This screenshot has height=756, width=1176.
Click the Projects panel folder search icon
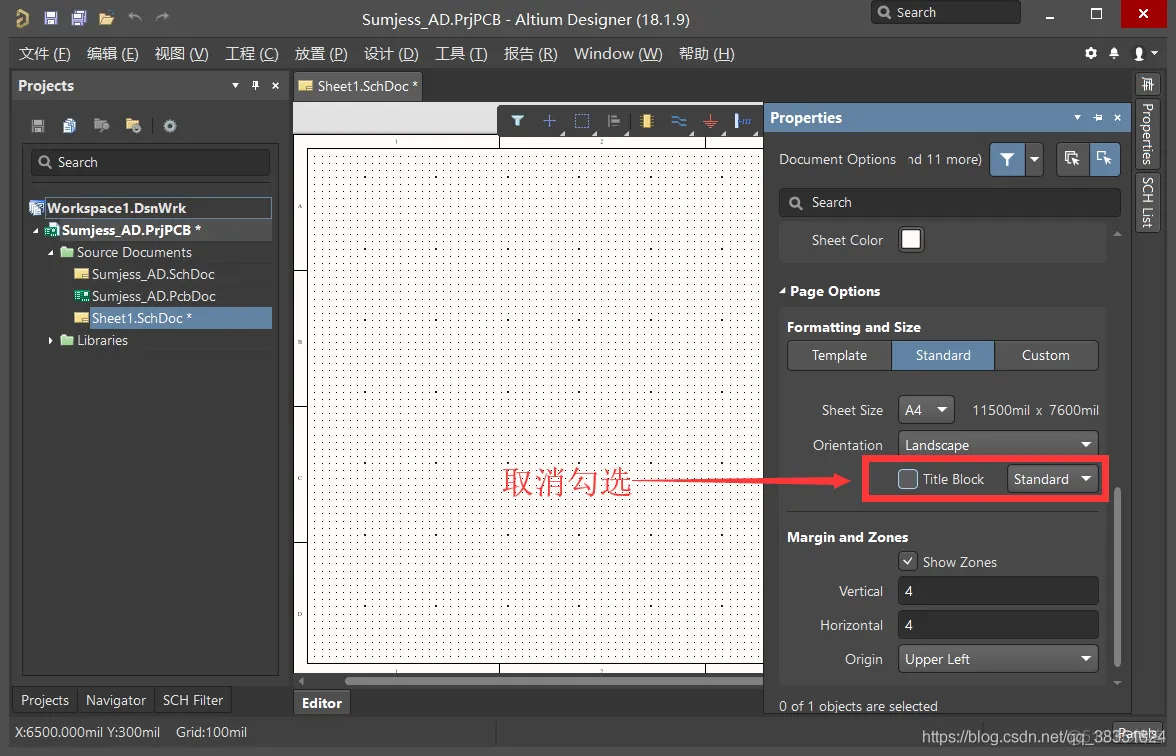pyautogui.click(x=101, y=125)
